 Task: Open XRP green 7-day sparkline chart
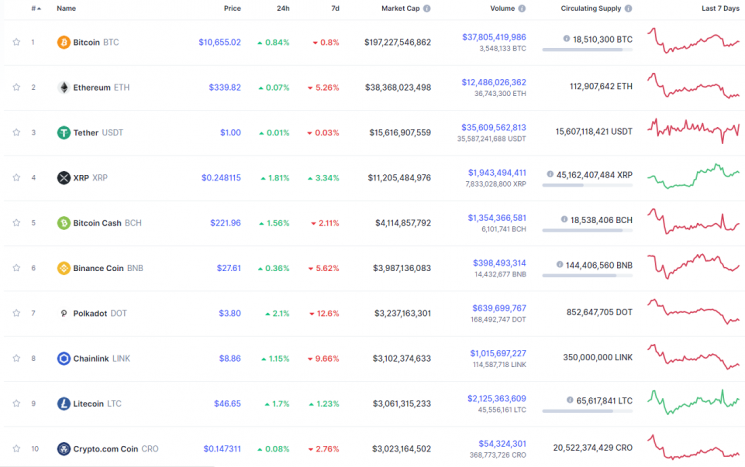click(x=693, y=176)
